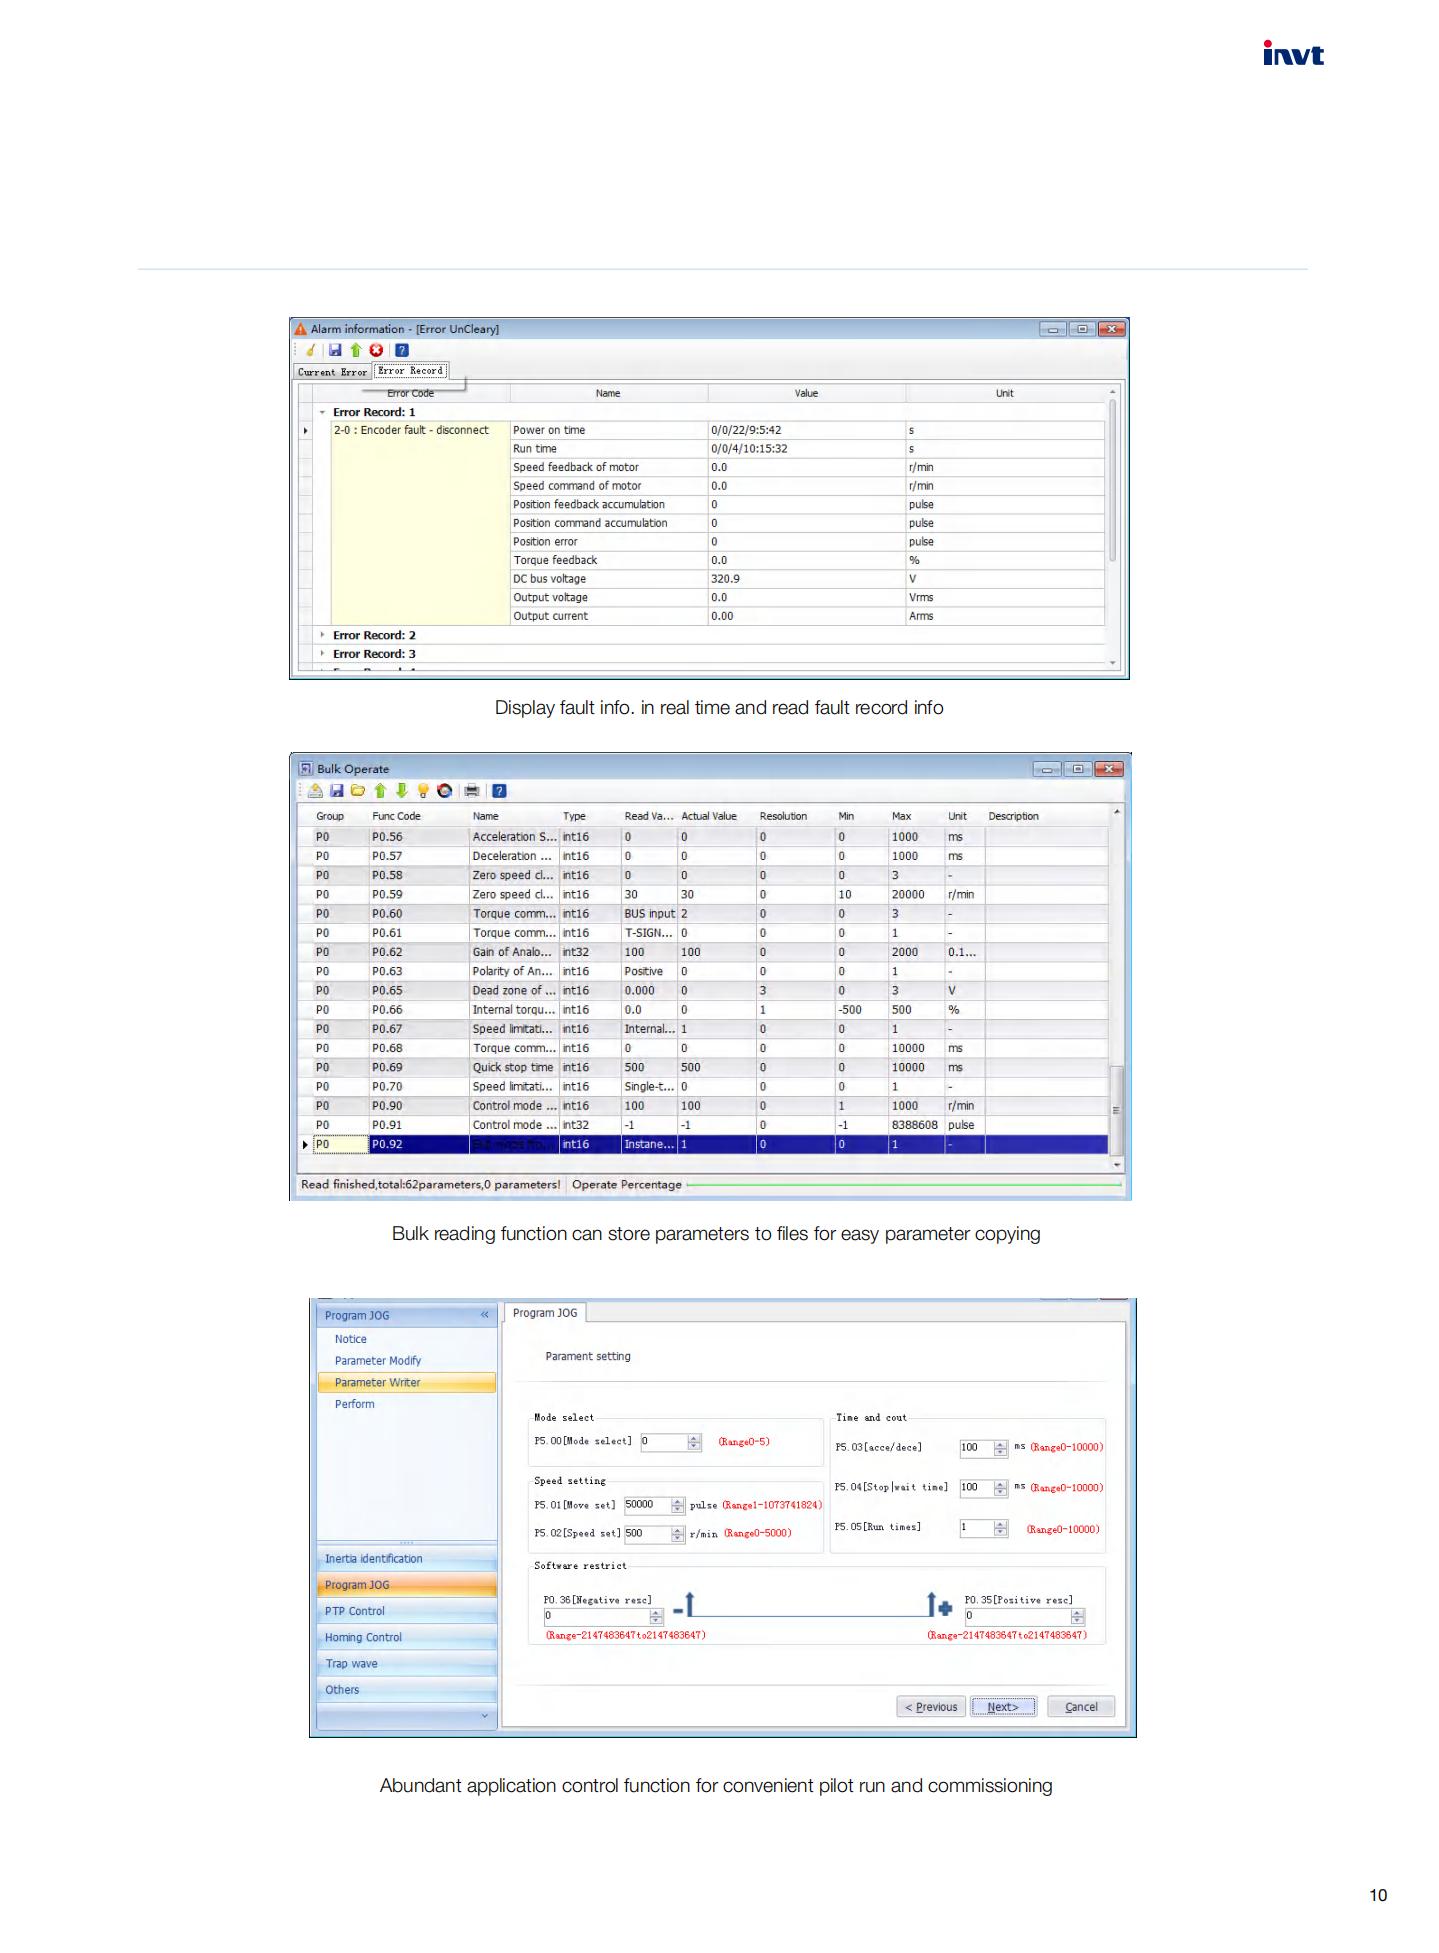Adjust the P5.01 Move set spinner
Viewport: 1439px width, 1953px height.
pos(678,1505)
